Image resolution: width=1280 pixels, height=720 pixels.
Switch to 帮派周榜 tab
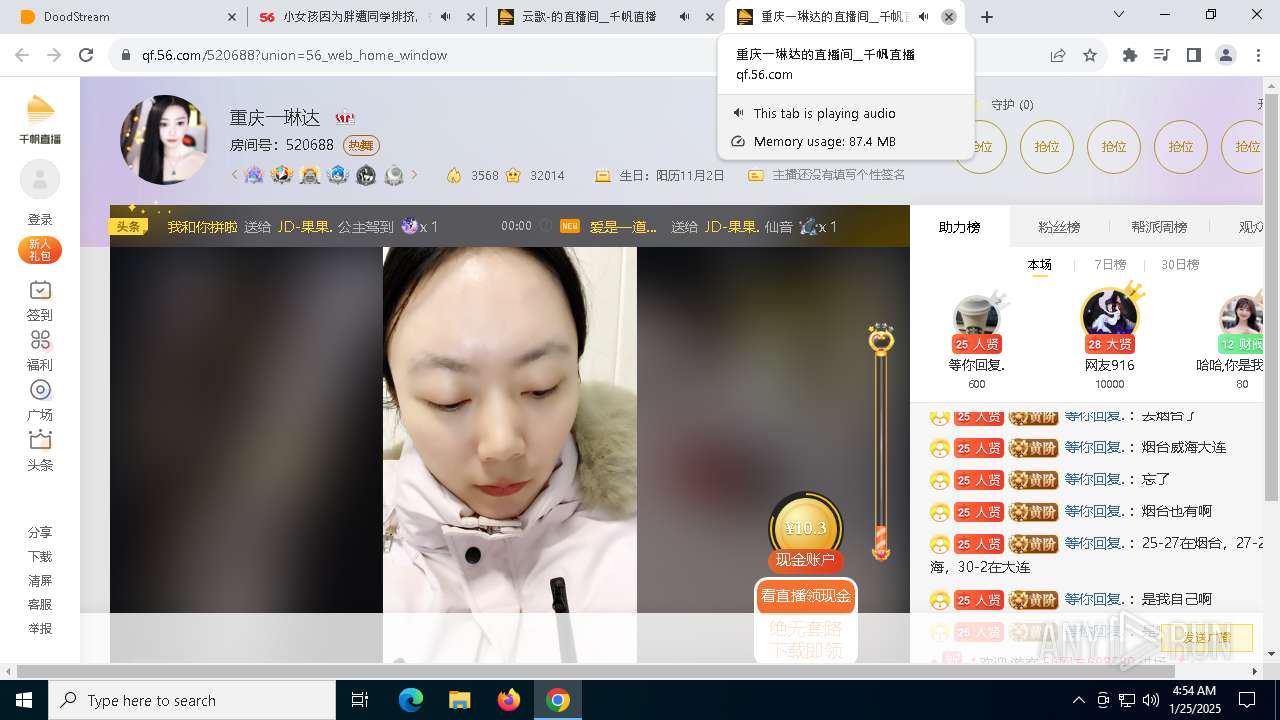click(1159, 227)
